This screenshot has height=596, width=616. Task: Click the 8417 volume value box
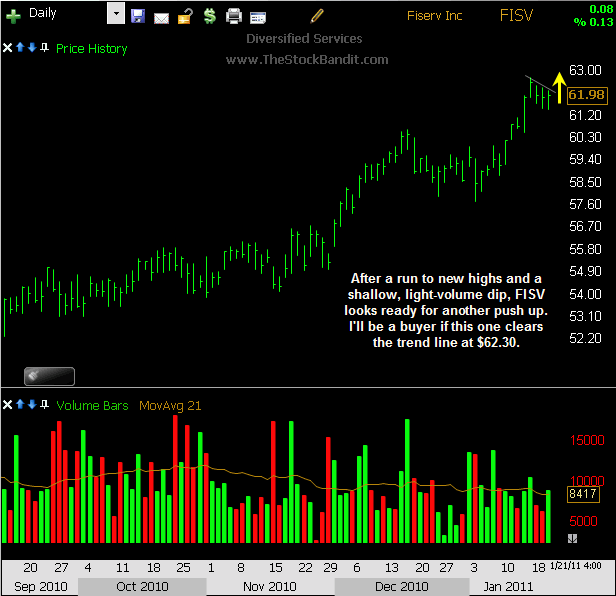[x=583, y=494]
